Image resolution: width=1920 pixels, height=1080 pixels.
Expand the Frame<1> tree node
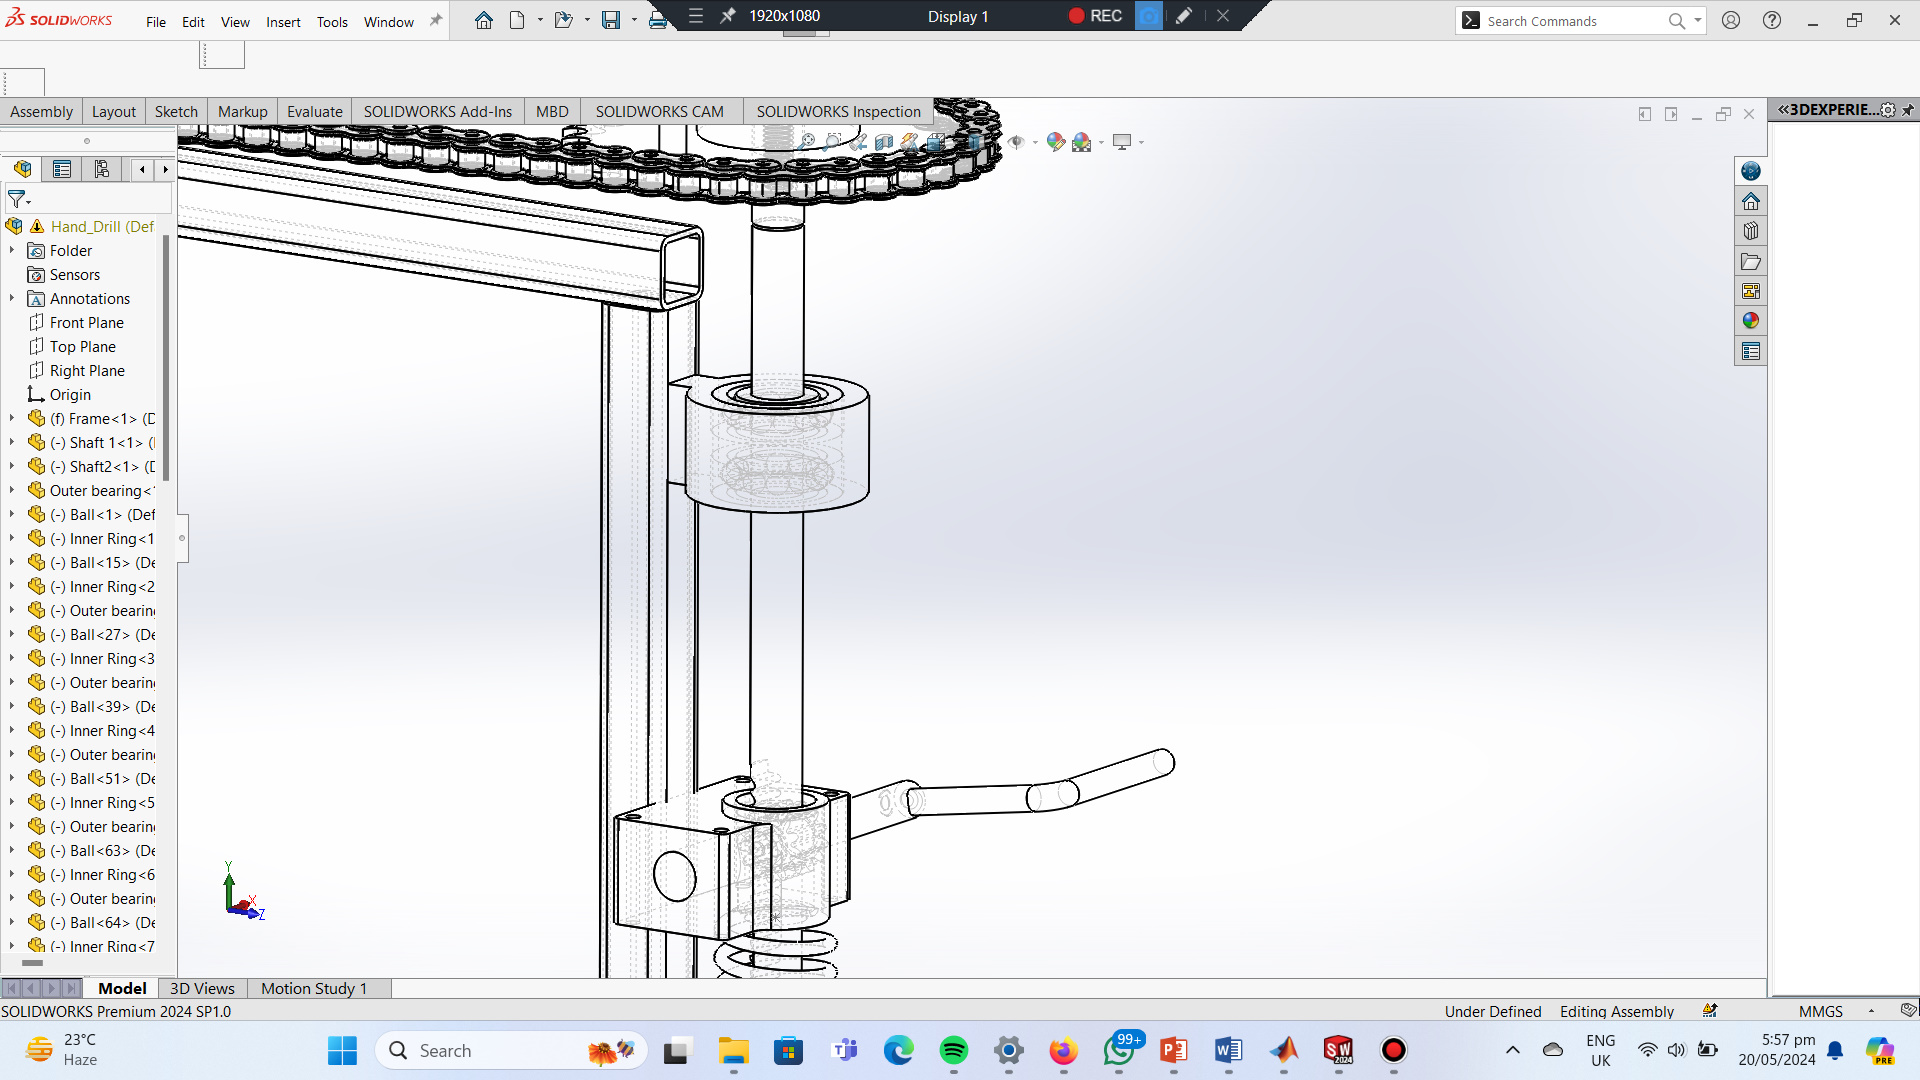[x=12, y=419]
